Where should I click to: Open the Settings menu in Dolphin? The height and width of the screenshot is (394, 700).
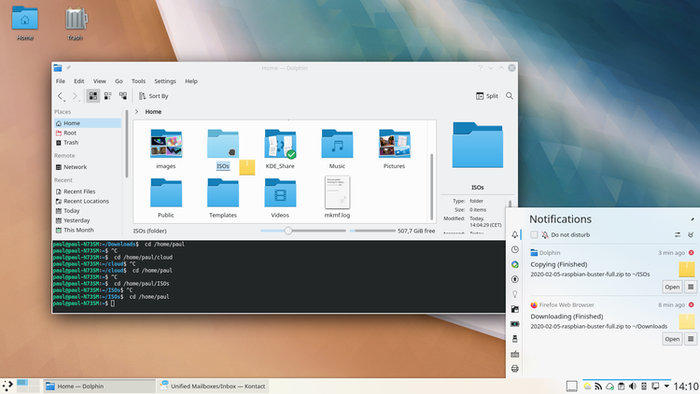coord(165,81)
